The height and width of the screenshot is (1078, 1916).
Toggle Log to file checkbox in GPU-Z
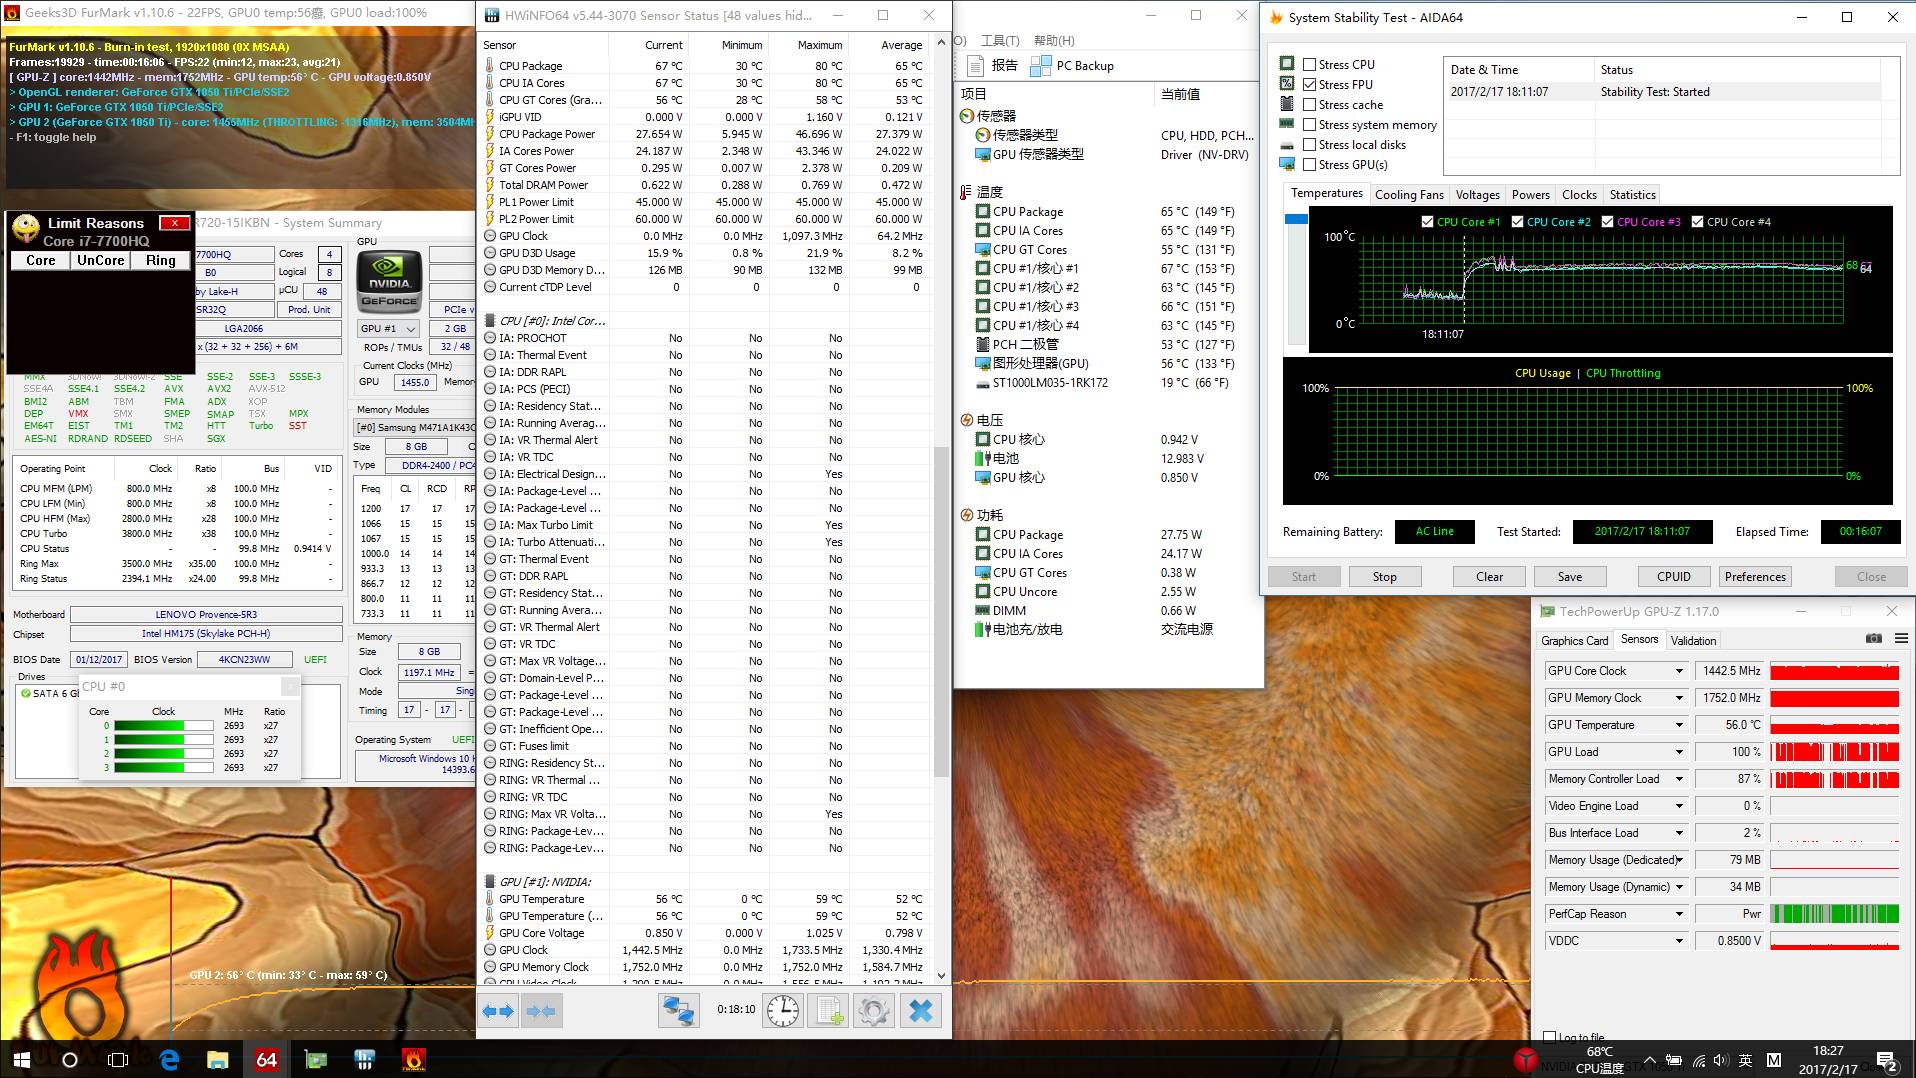pyautogui.click(x=1550, y=1037)
